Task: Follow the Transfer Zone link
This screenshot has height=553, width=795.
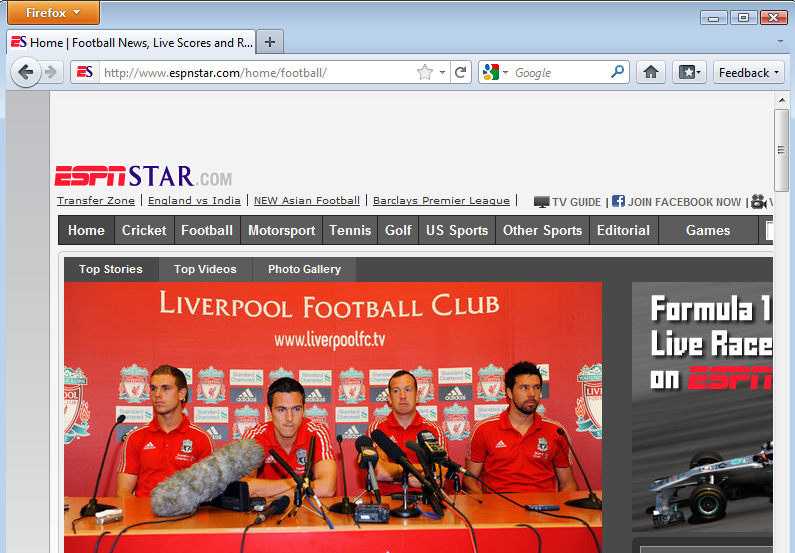Action: coord(96,200)
